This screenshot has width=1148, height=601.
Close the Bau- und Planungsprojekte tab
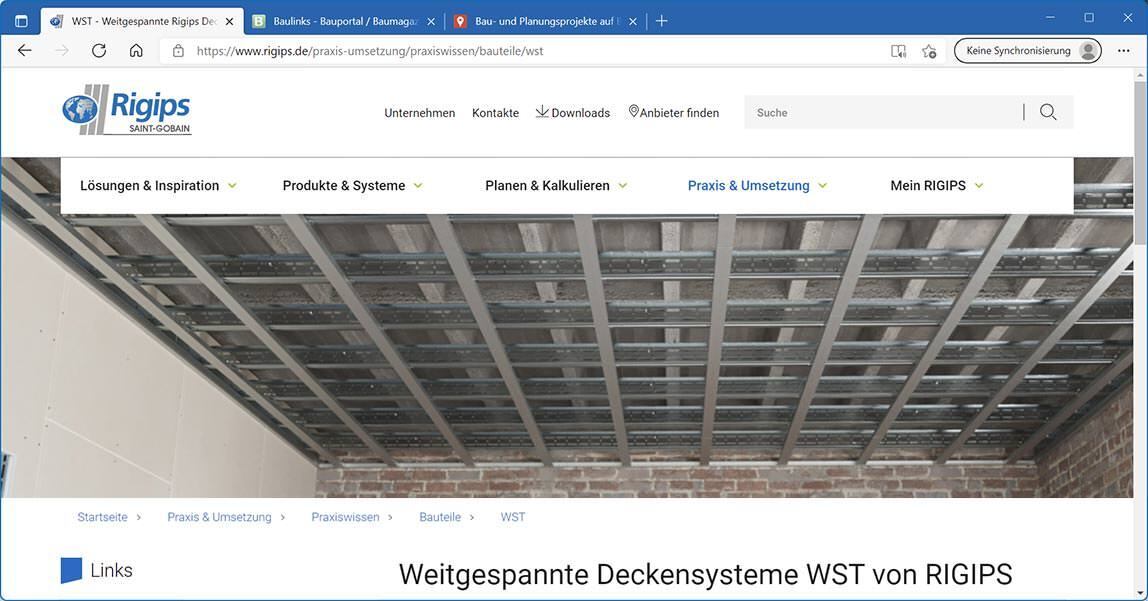[633, 22]
